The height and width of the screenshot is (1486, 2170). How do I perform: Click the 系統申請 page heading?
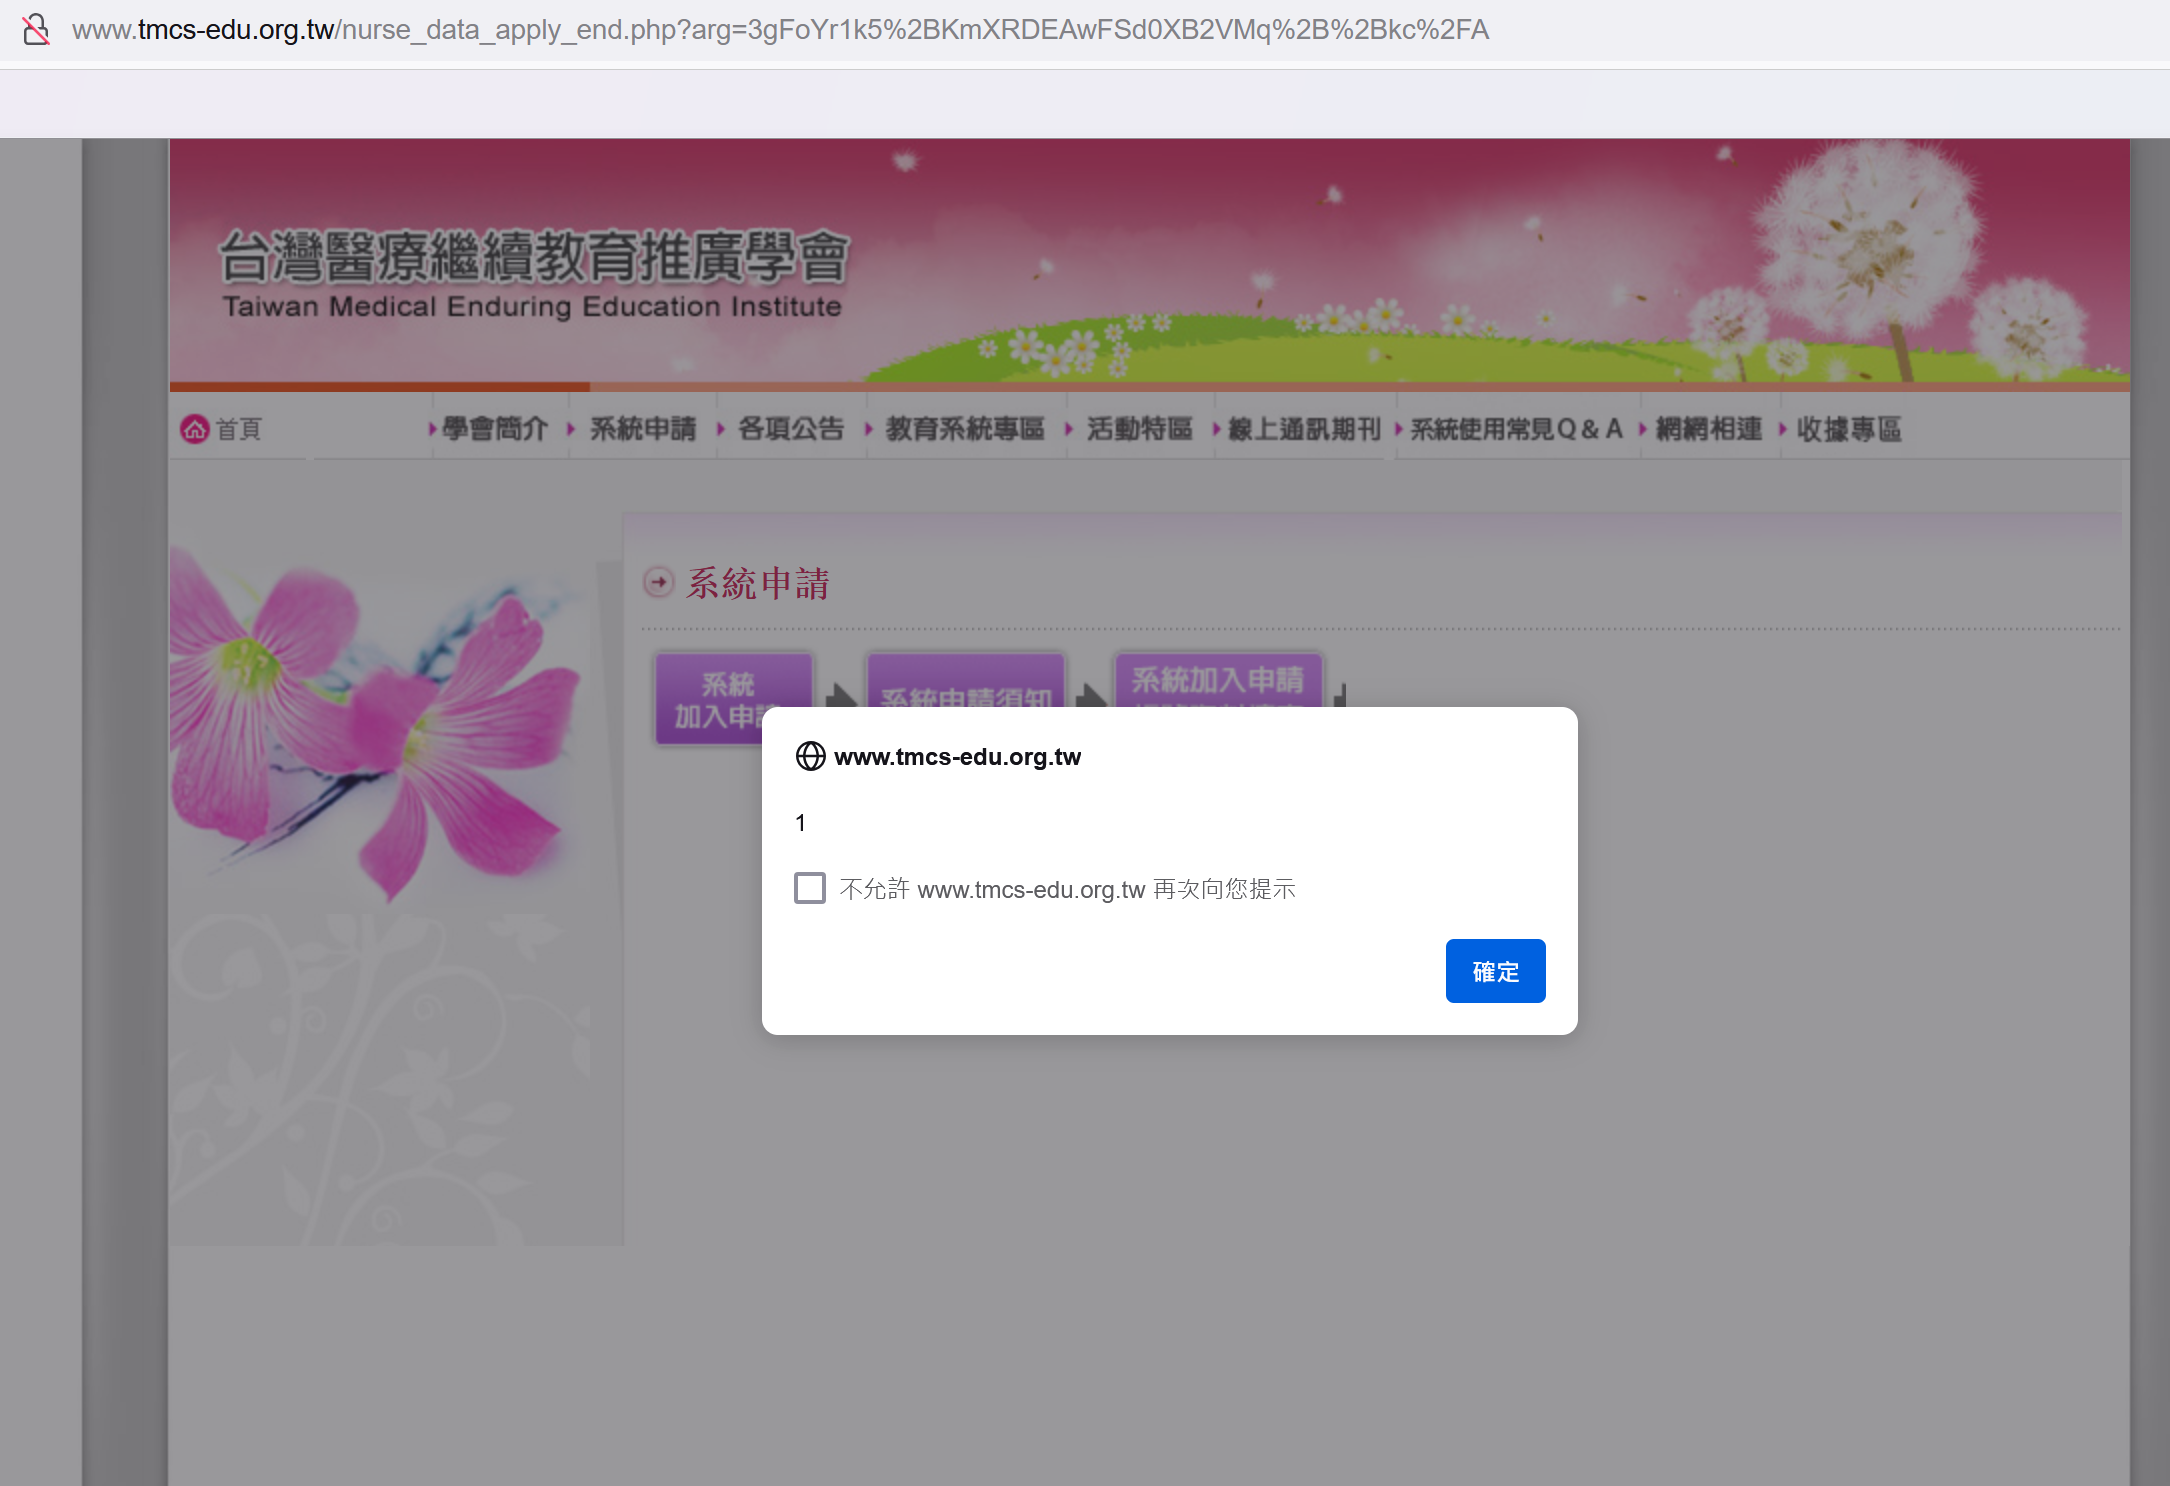coord(758,583)
